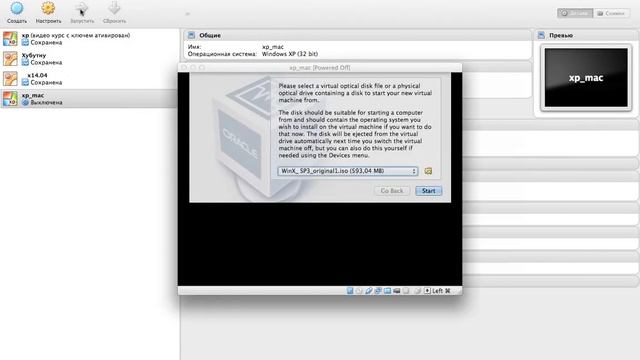Click the mouse integration status bar icon
Screen dimensions: 640x360
pos(417,291)
